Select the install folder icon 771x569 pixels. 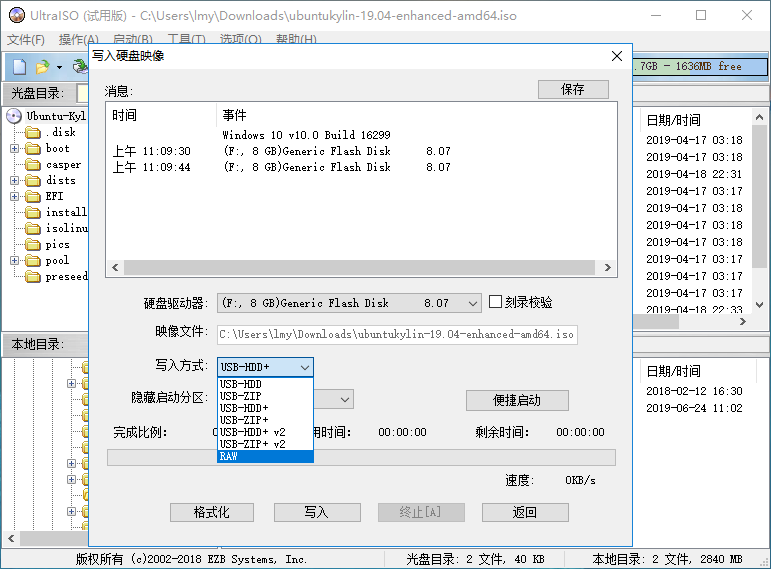33,212
